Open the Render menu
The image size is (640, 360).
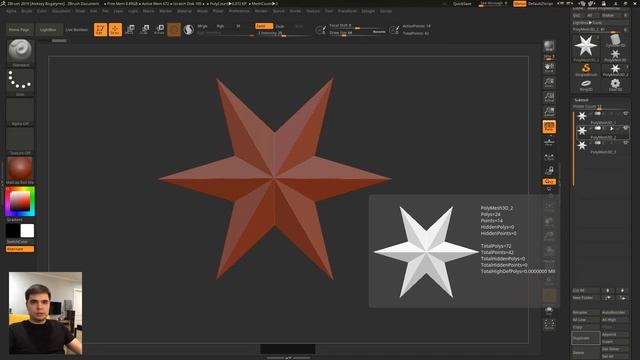(261, 11)
